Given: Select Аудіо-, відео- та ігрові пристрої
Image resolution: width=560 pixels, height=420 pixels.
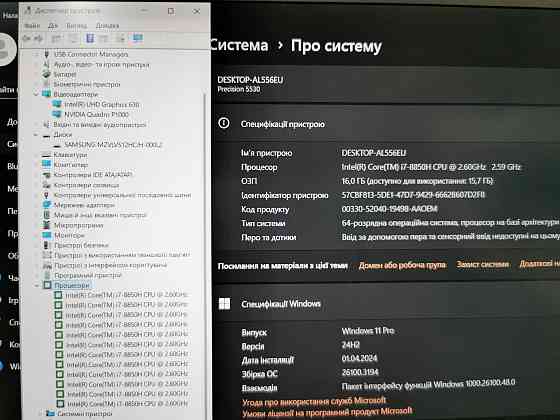Looking at the screenshot, I should point(102,65).
